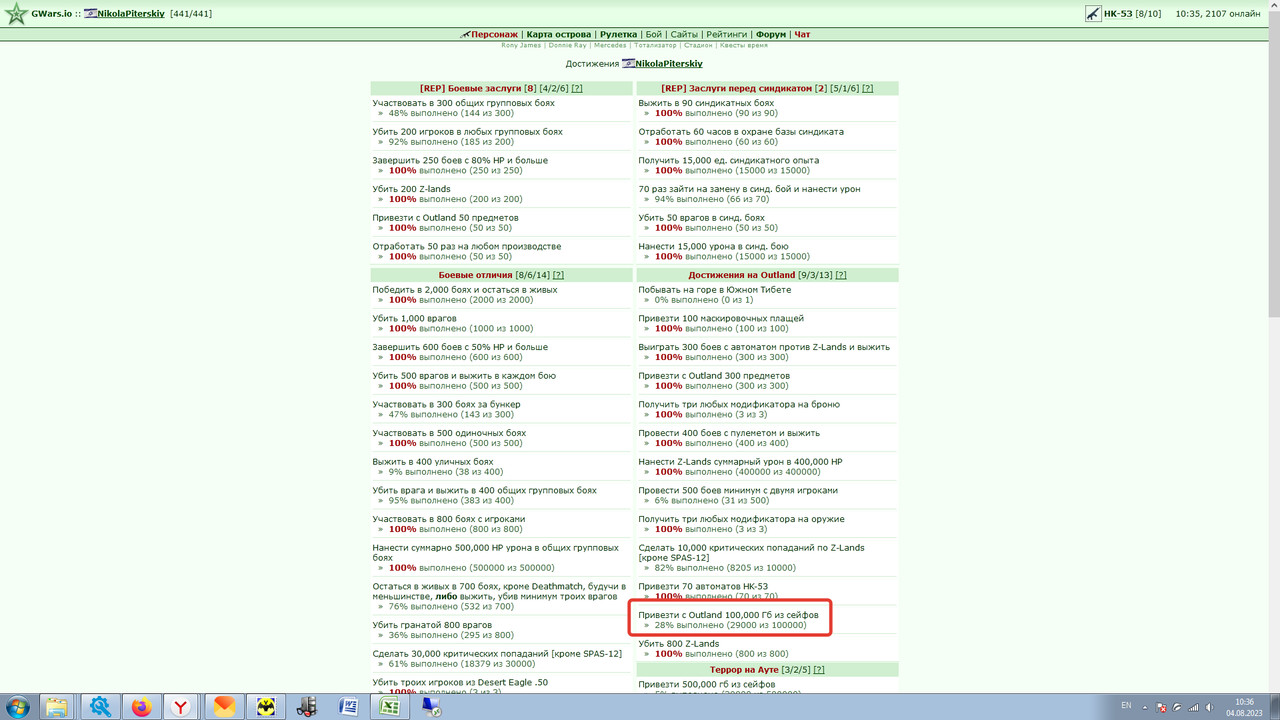Open Windows Explorer from taskbar

pos(57,707)
